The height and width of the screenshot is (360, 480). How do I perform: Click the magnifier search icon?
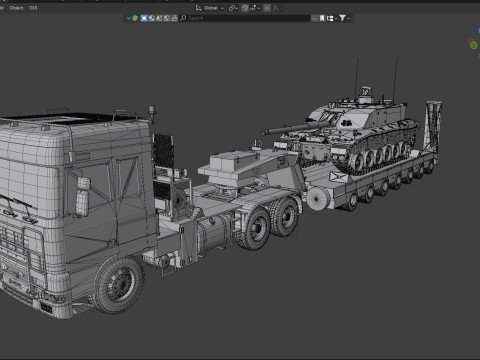[183, 18]
